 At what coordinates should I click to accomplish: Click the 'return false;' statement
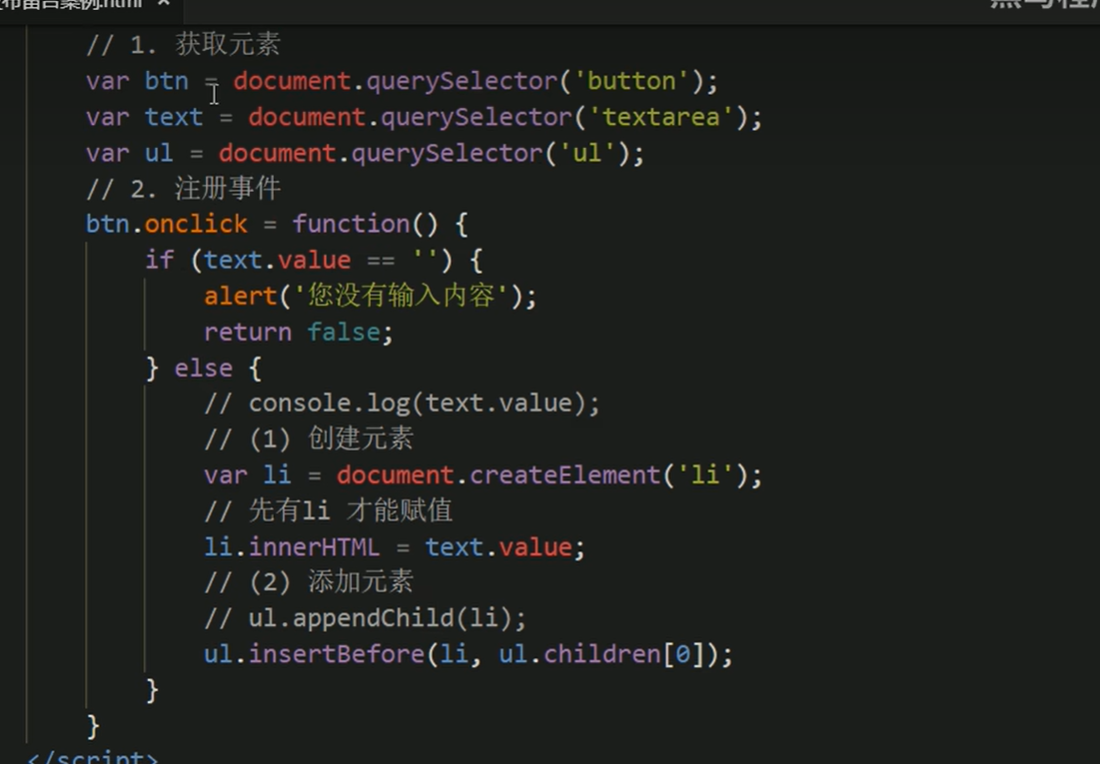coord(298,333)
